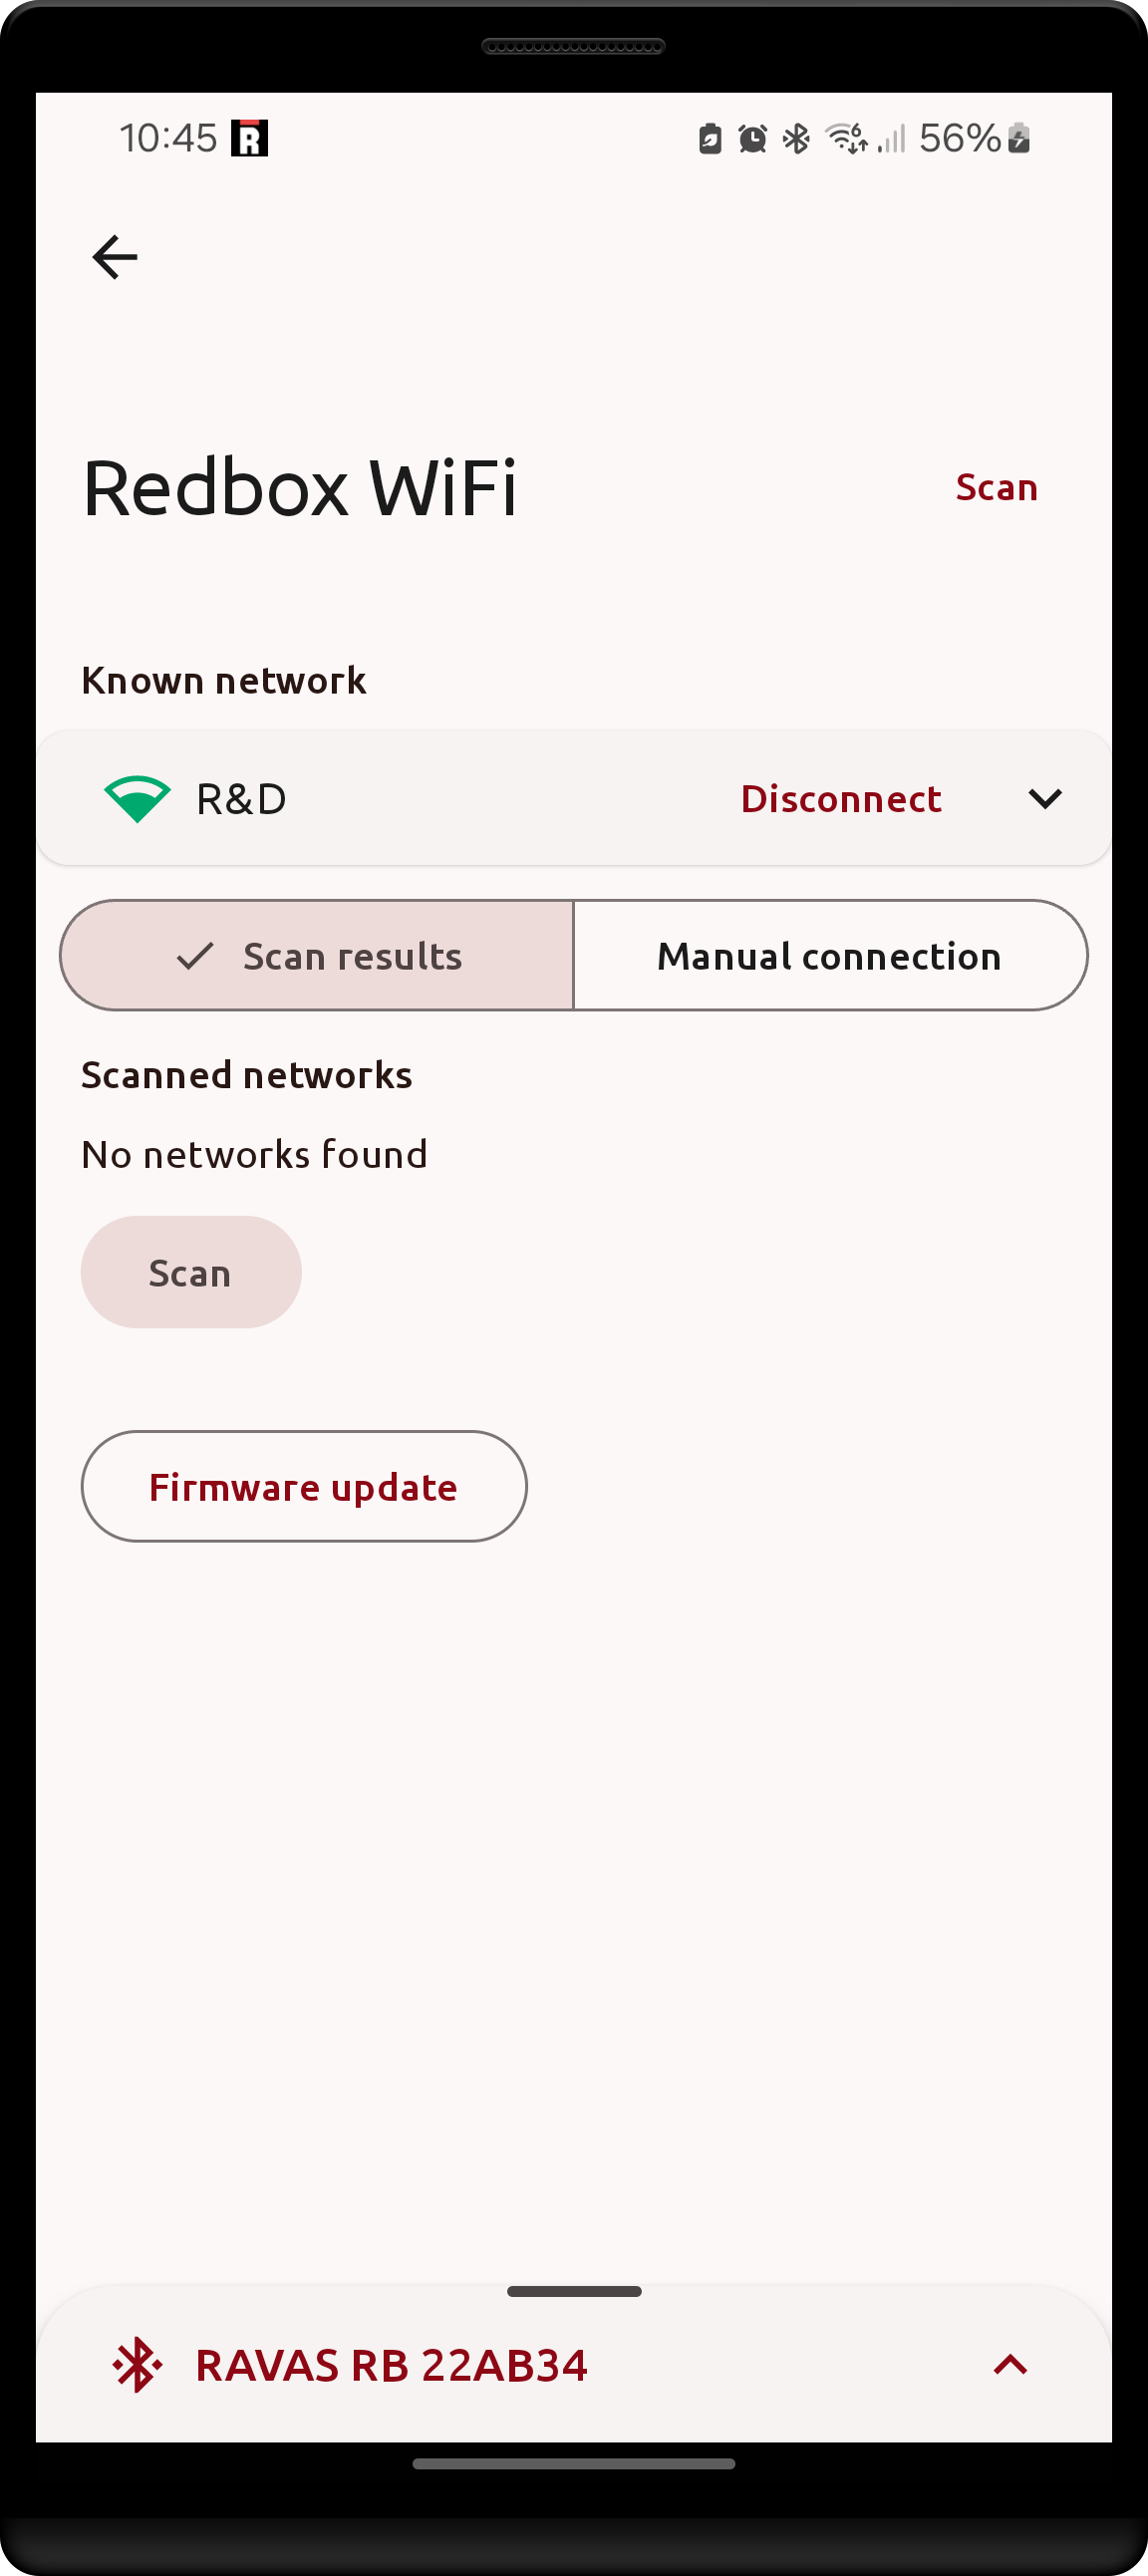The width and height of the screenshot is (1148, 2576).
Task: Tap the pink Scan button
Action: (x=191, y=1273)
